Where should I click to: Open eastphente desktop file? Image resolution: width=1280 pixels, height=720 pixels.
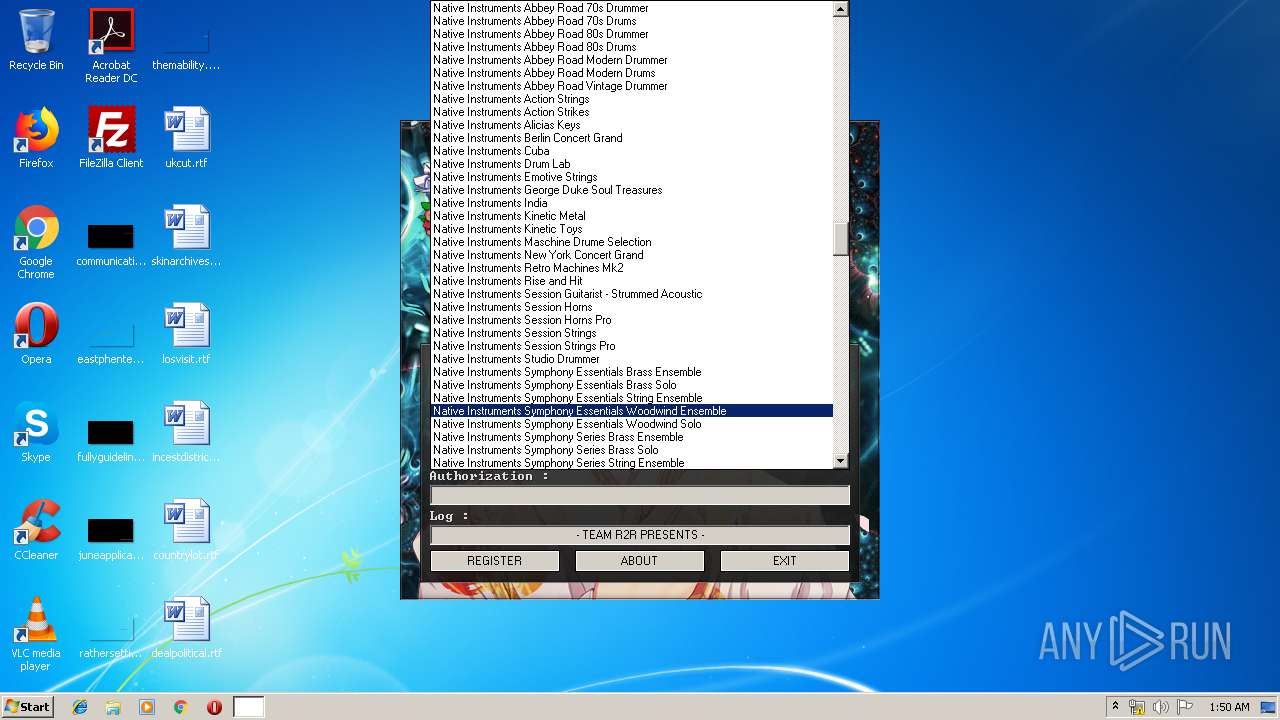point(111,340)
